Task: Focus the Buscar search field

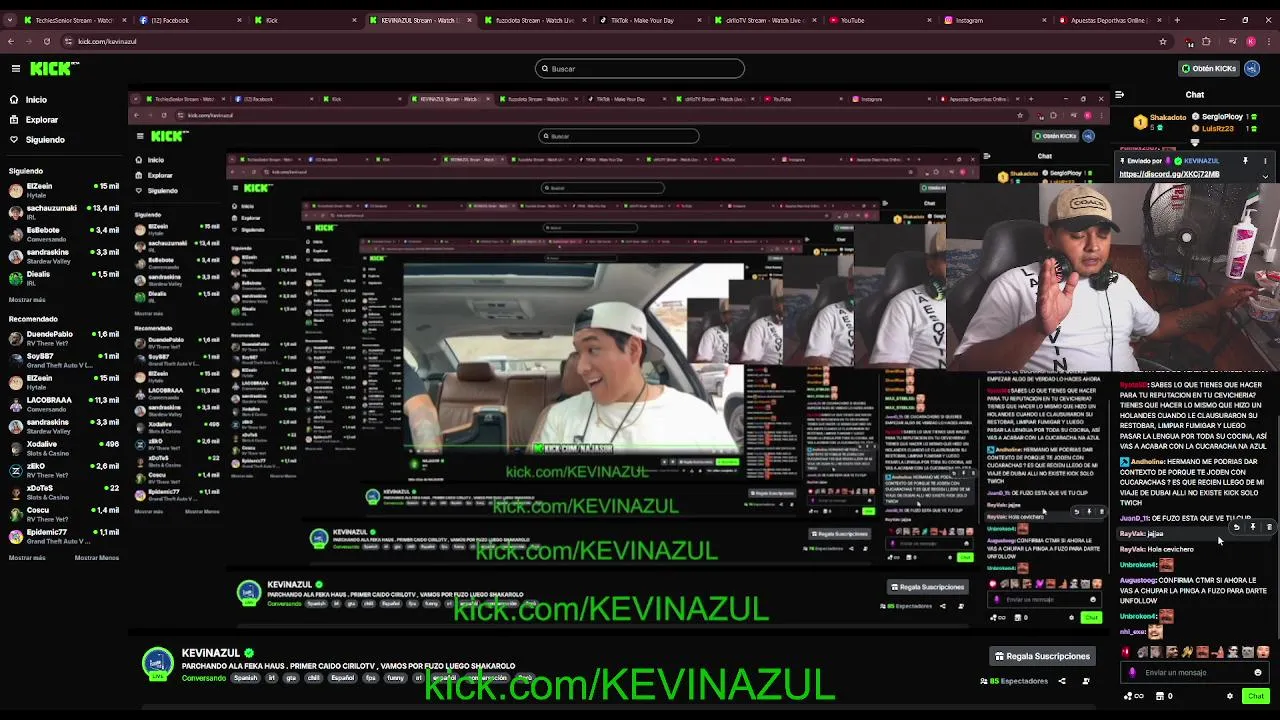Action: tap(640, 69)
